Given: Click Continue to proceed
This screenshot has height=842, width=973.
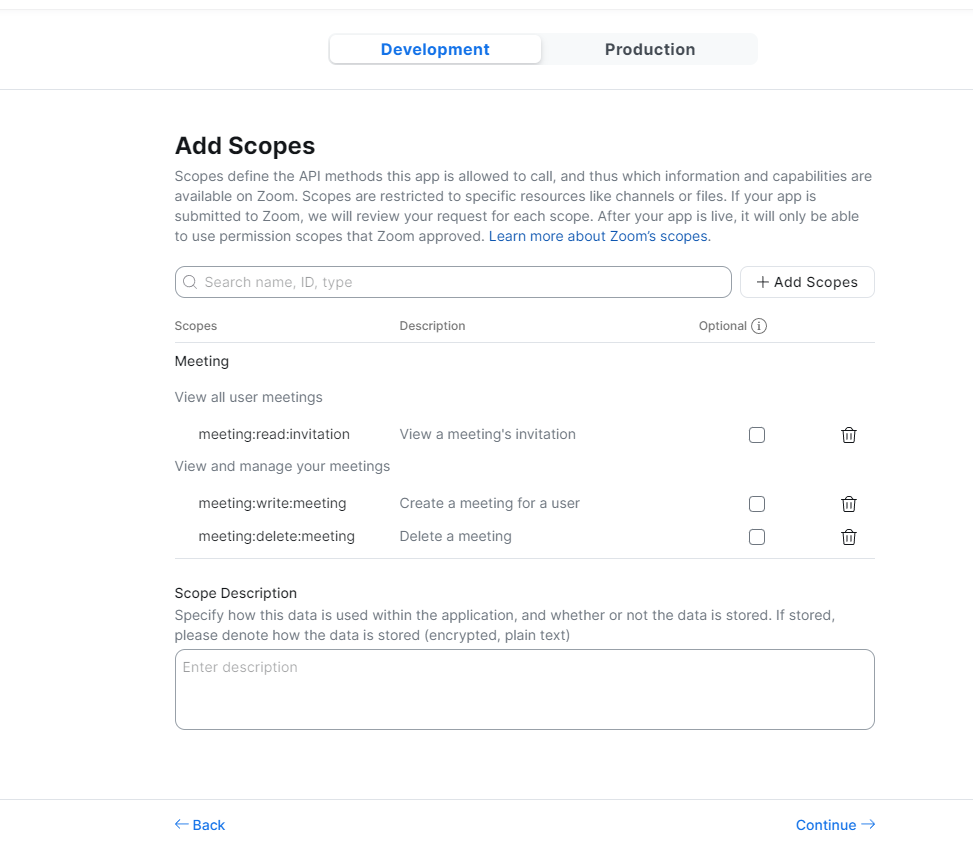Looking at the screenshot, I should point(835,825).
